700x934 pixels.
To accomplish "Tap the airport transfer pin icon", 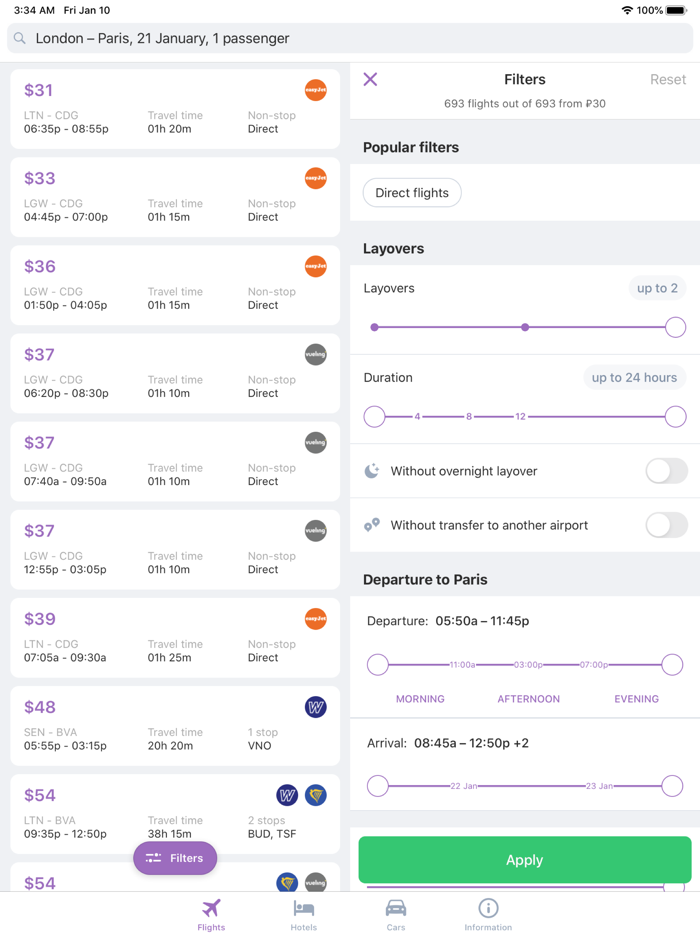I will (x=372, y=525).
